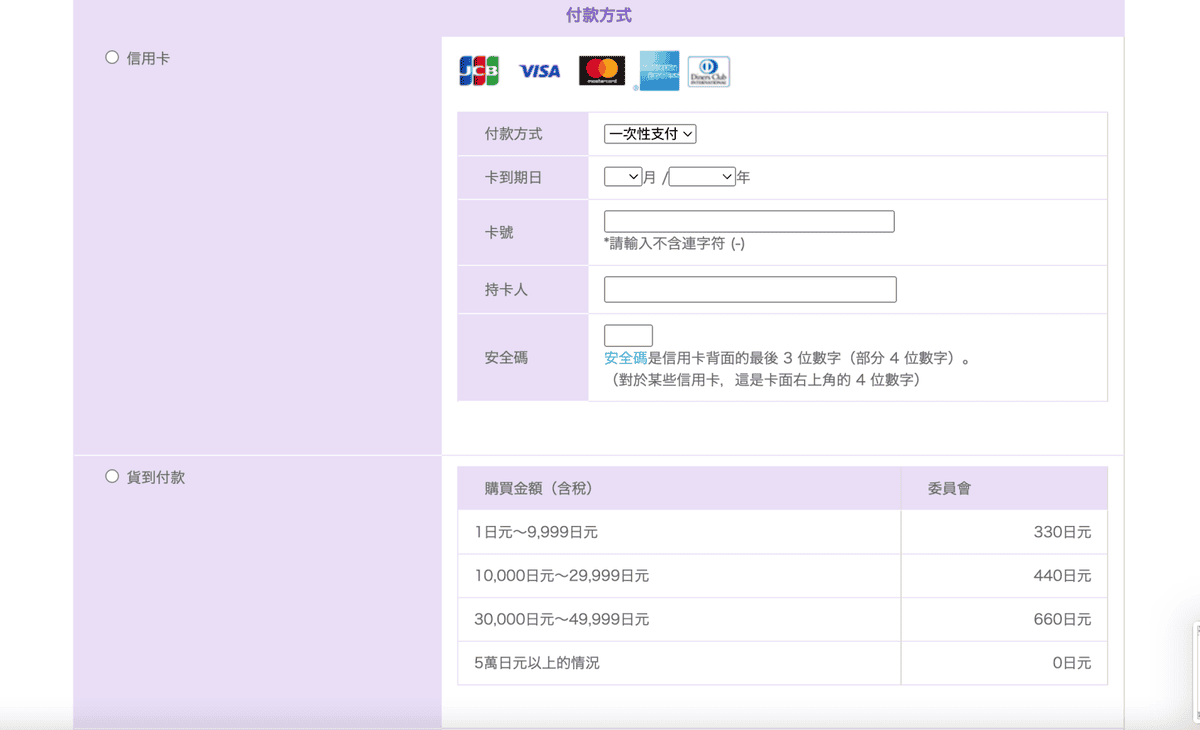
Task: Click the 30,000日元～49,999日元 row
Action: click(782, 620)
